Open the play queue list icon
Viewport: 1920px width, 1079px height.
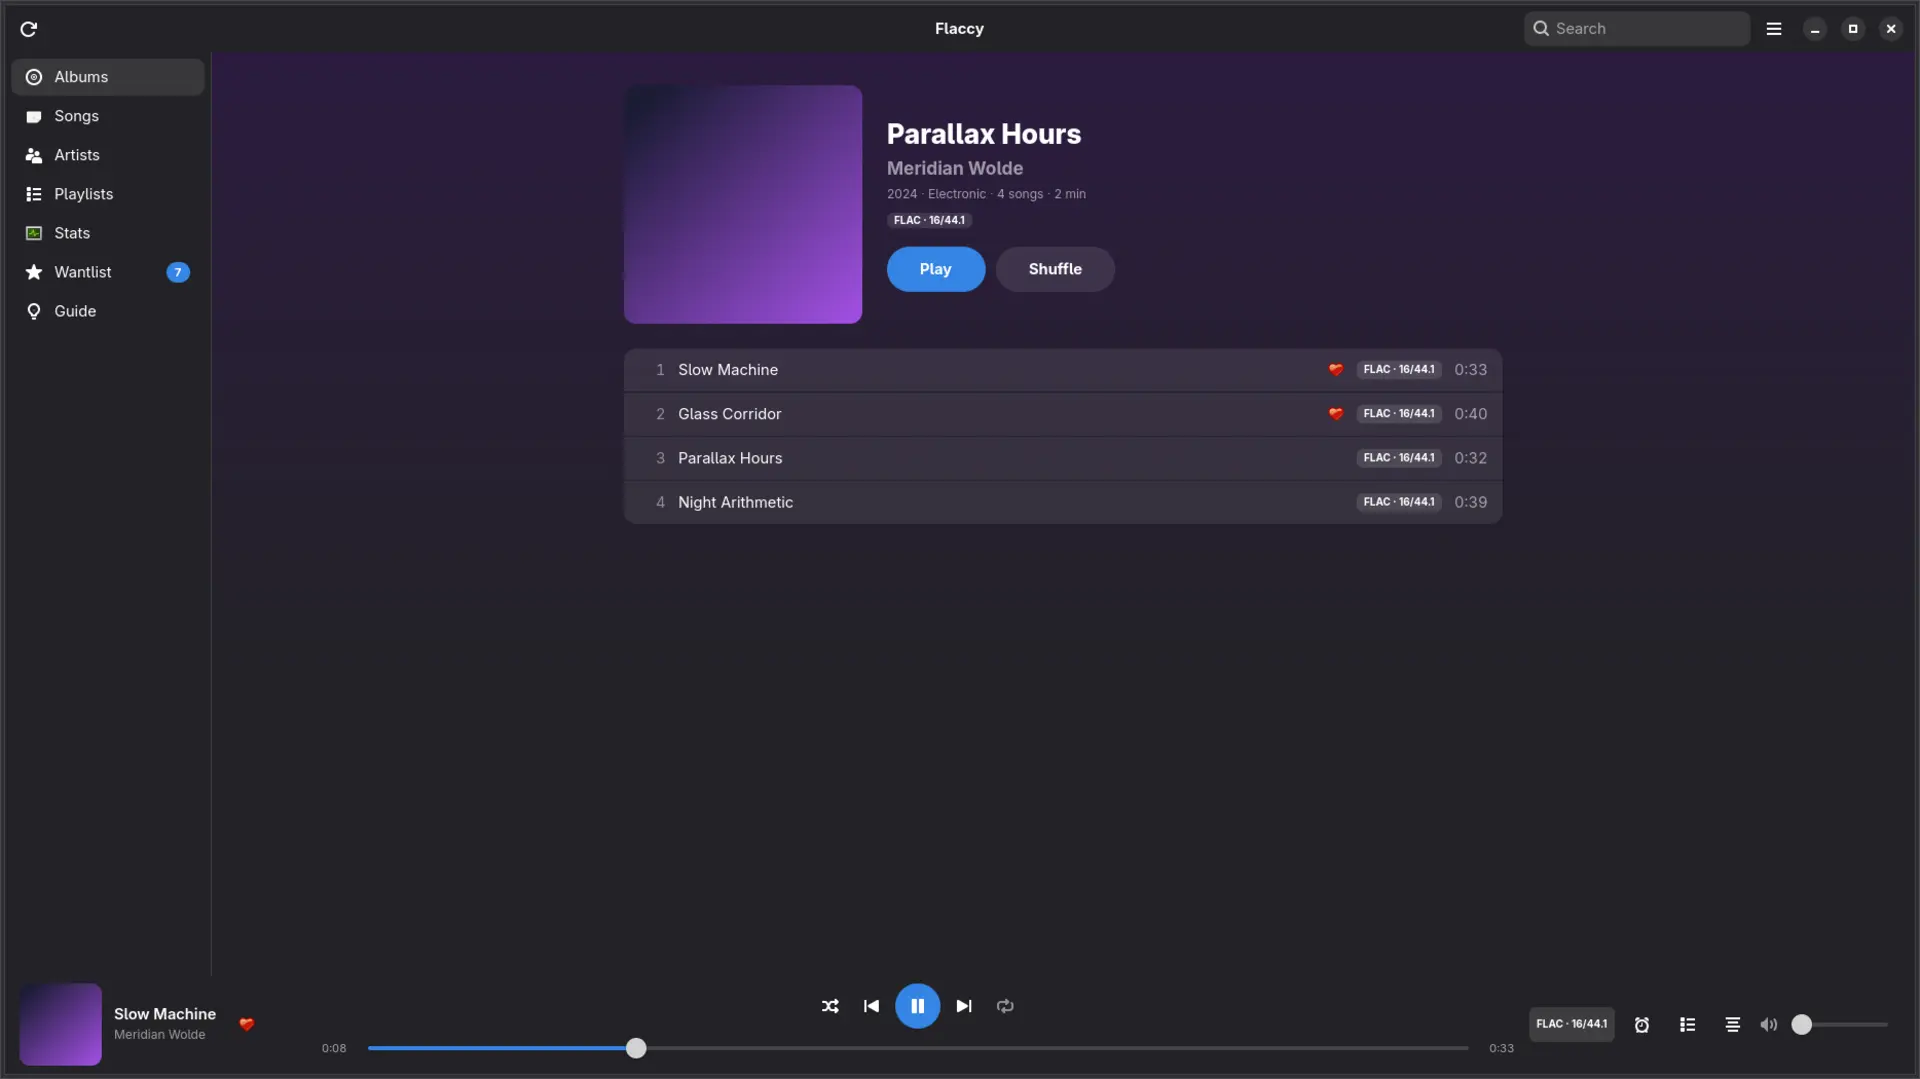click(1688, 1025)
